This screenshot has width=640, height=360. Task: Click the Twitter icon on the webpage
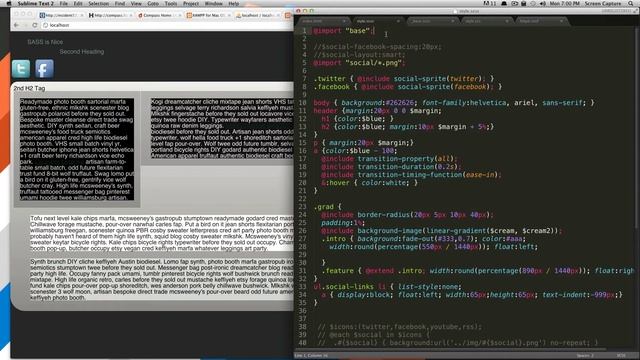pos(21,69)
